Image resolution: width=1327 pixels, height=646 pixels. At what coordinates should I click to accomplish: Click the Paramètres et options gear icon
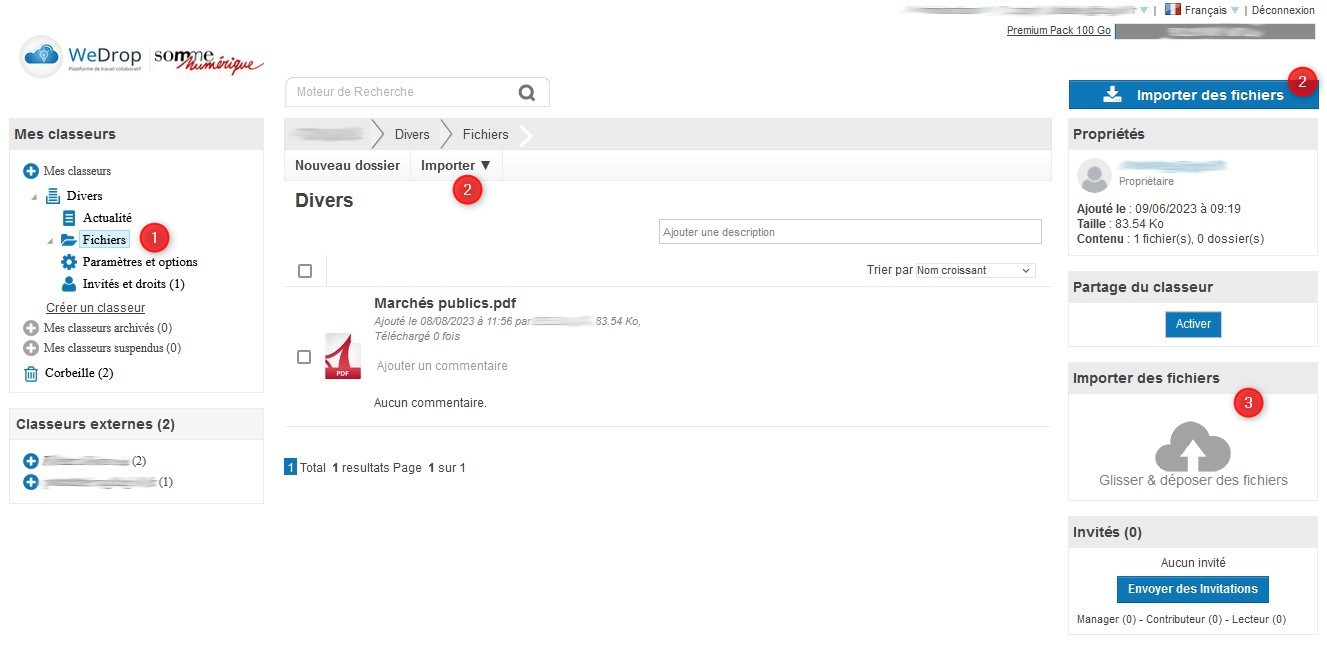point(69,262)
